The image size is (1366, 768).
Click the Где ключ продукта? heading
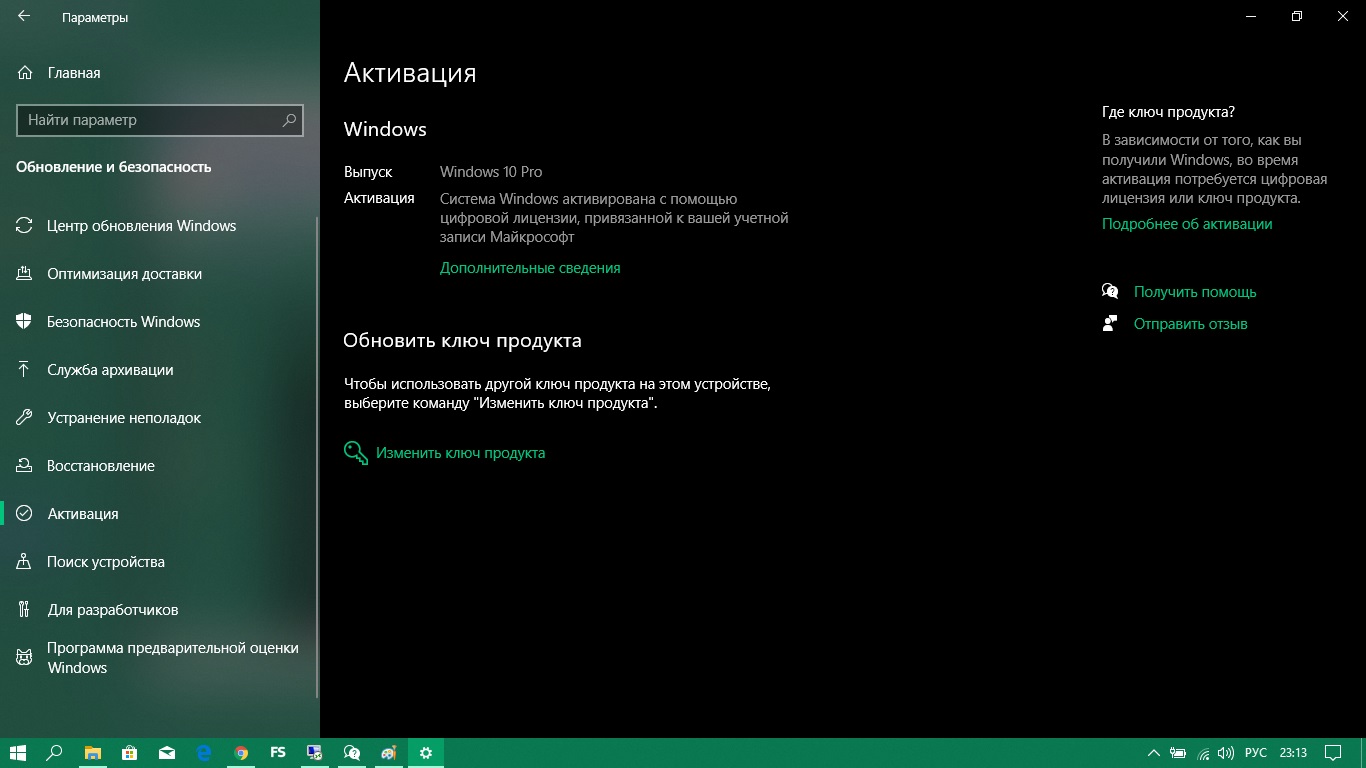(1168, 112)
